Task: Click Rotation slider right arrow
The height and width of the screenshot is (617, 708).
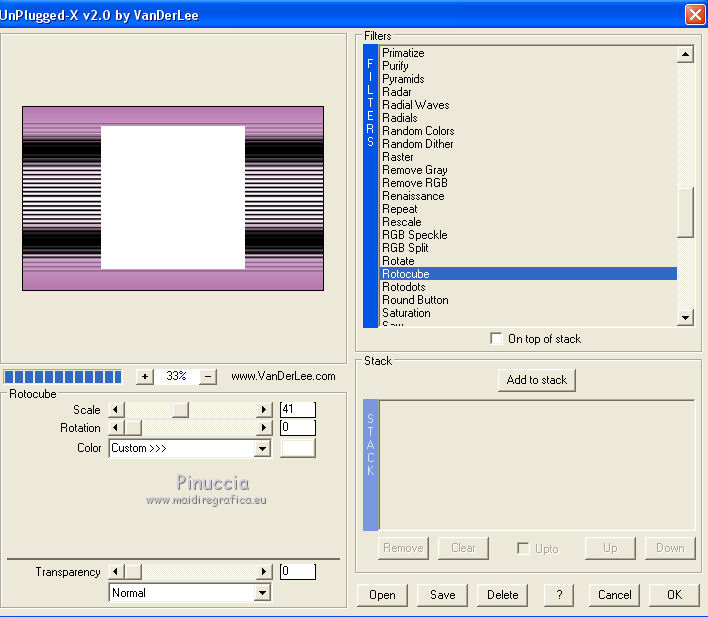Action: tap(264, 427)
